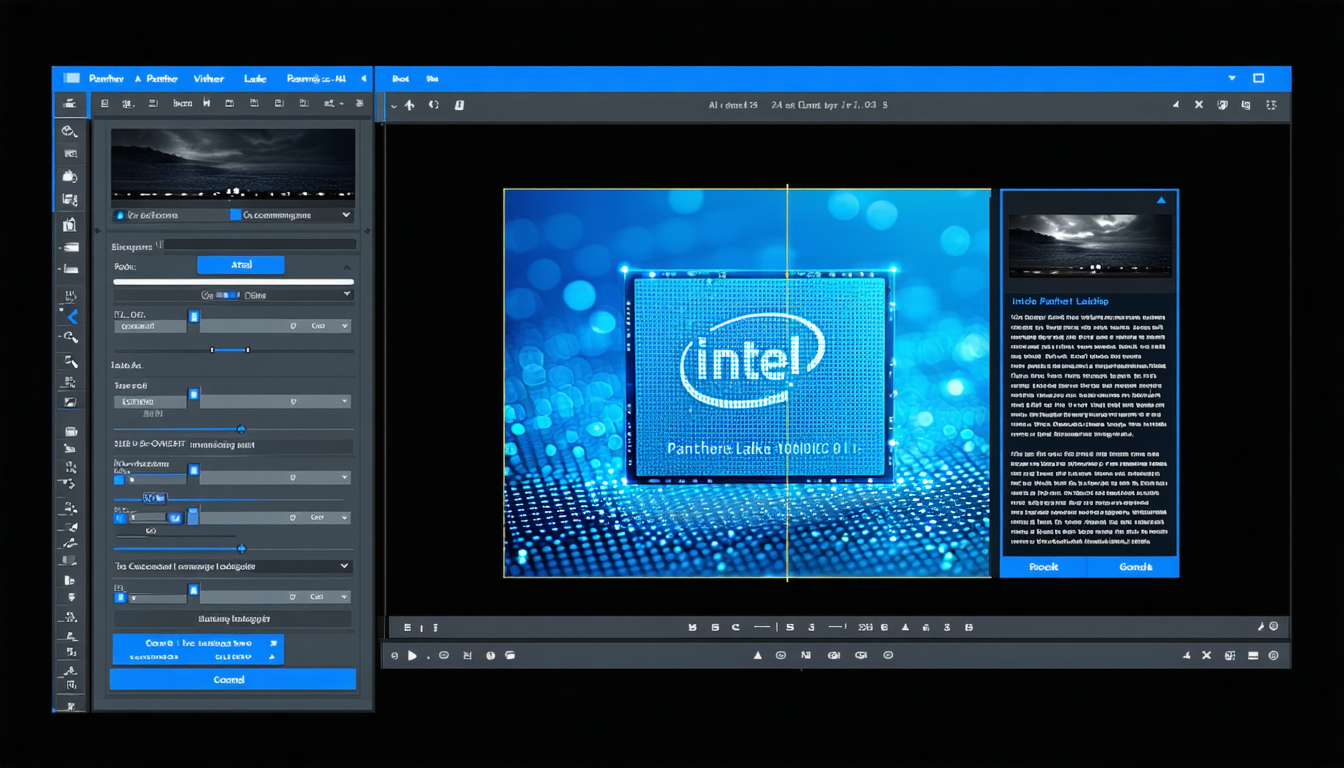Click the input field above the Ariel button
This screenshot has width=1344, height=768.
260,244
